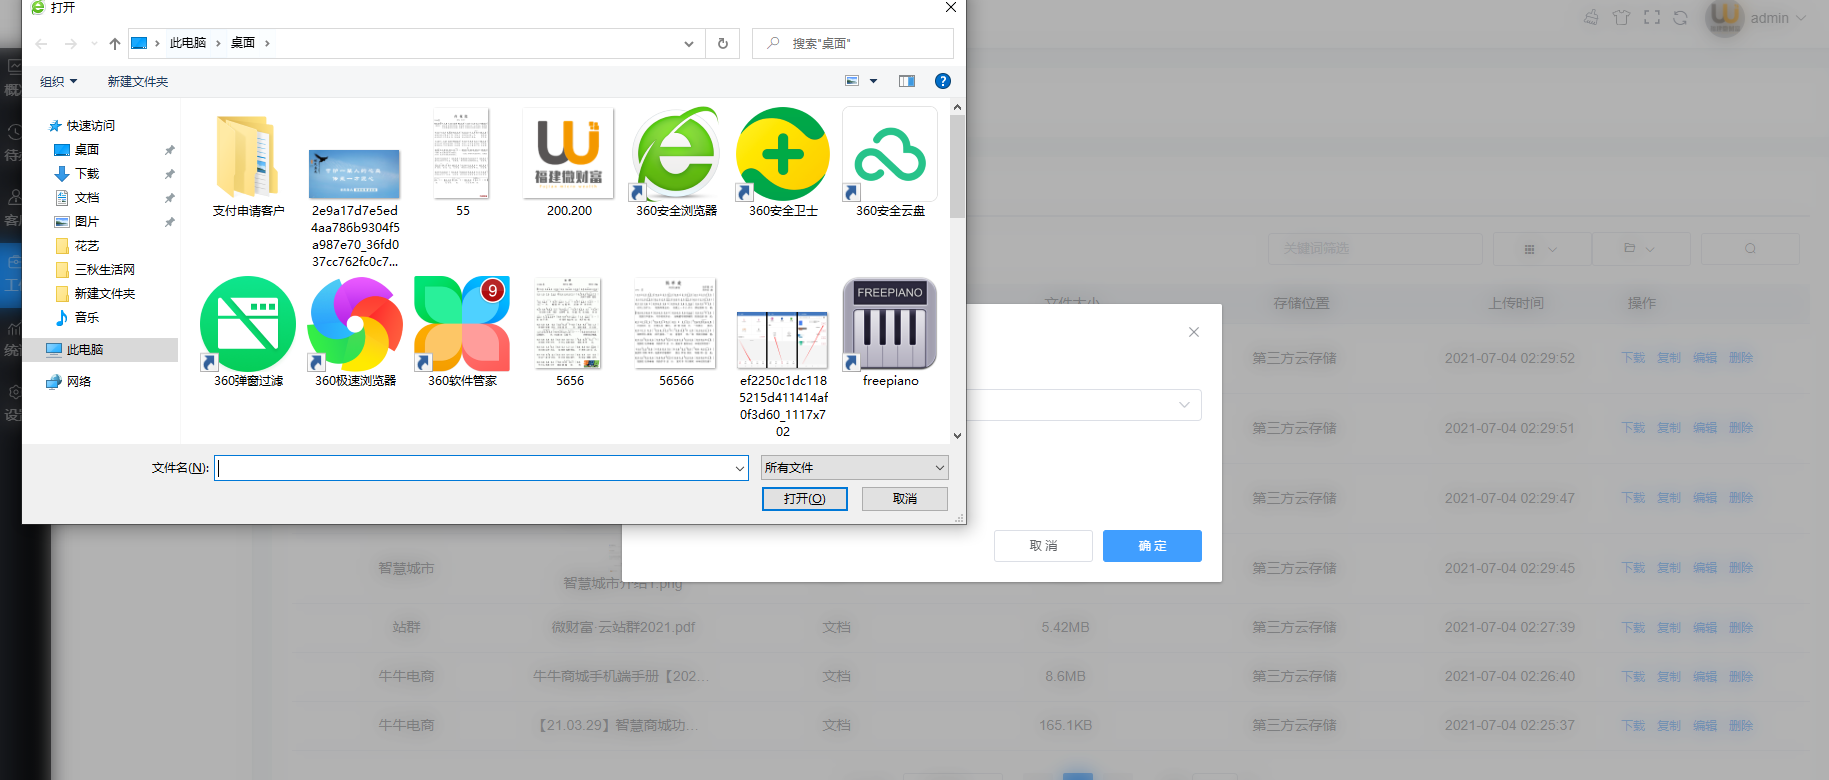Select 音乐 in the navigation pane
This screenshot has width=1829, height=780.
click(x=87, y=317)
